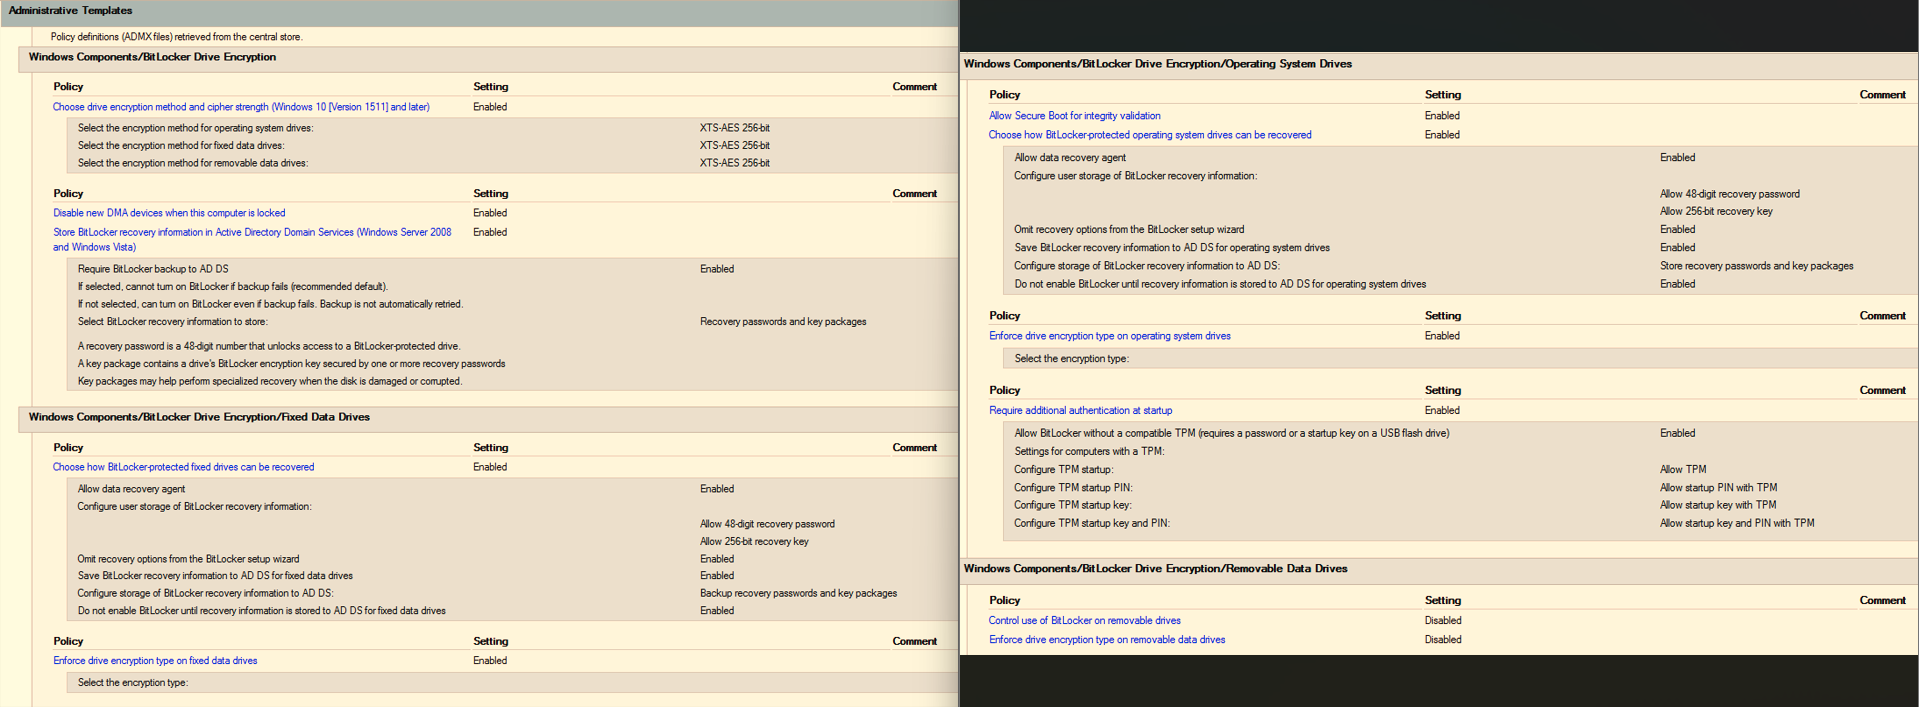Collapse the Operating System Drives section header

(1157, 64)
